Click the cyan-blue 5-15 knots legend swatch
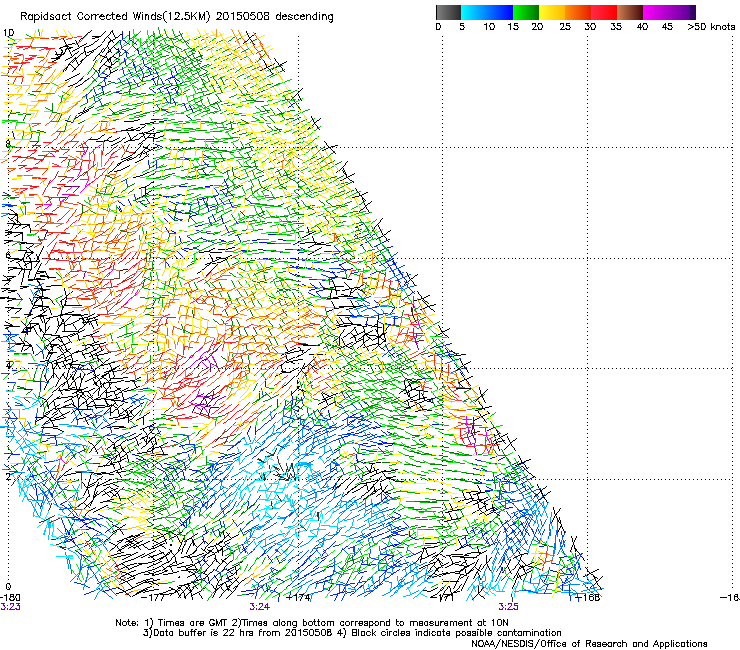Screen dimensions: 740x650 click(x=487, y=12)
